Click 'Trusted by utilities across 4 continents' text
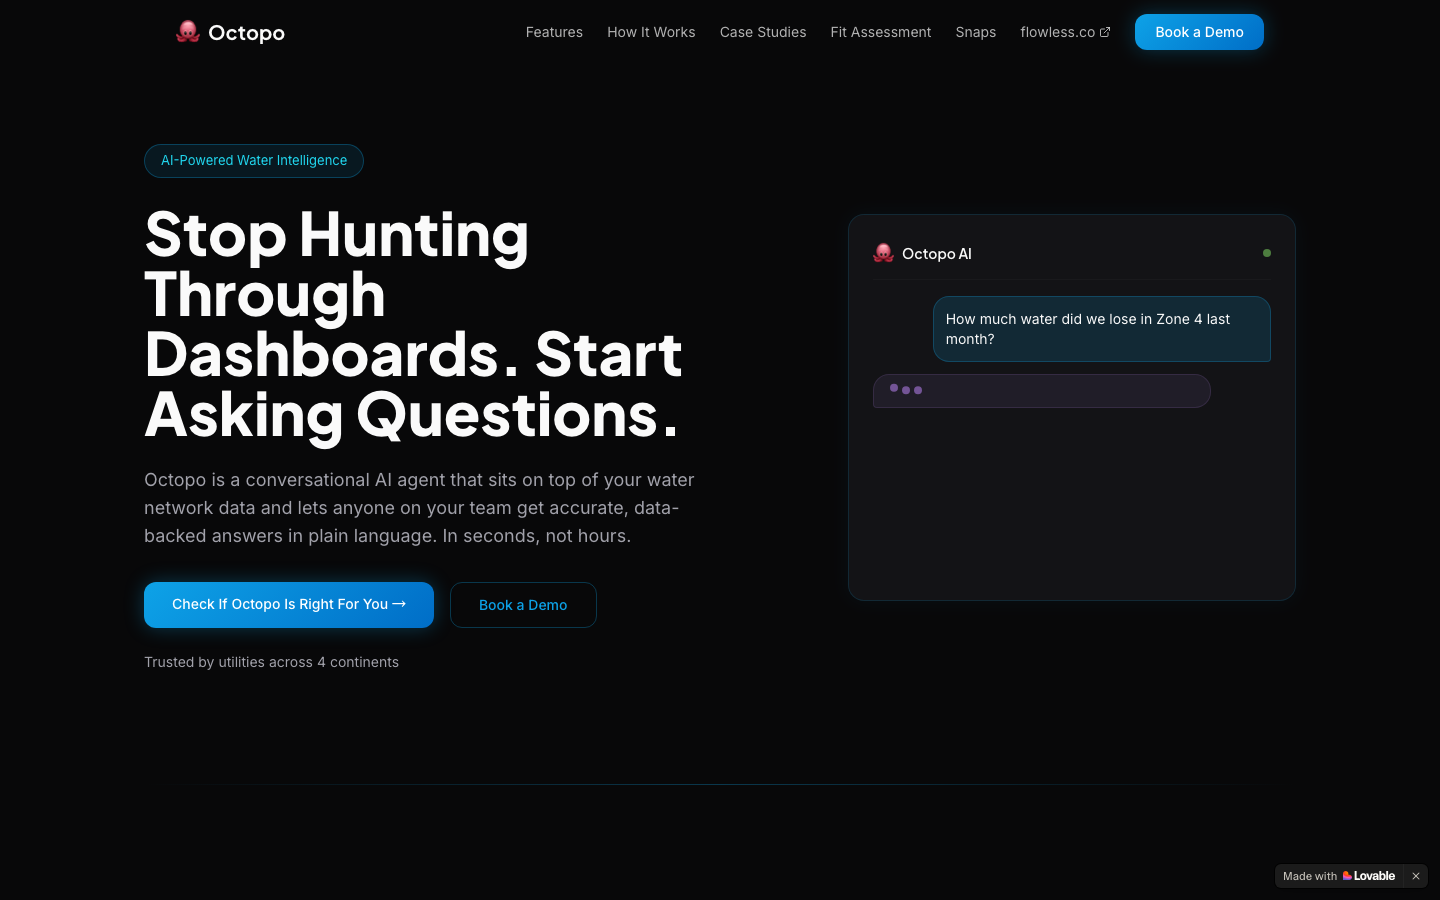Screen dimensions: 1440x900 click(271, 662)
